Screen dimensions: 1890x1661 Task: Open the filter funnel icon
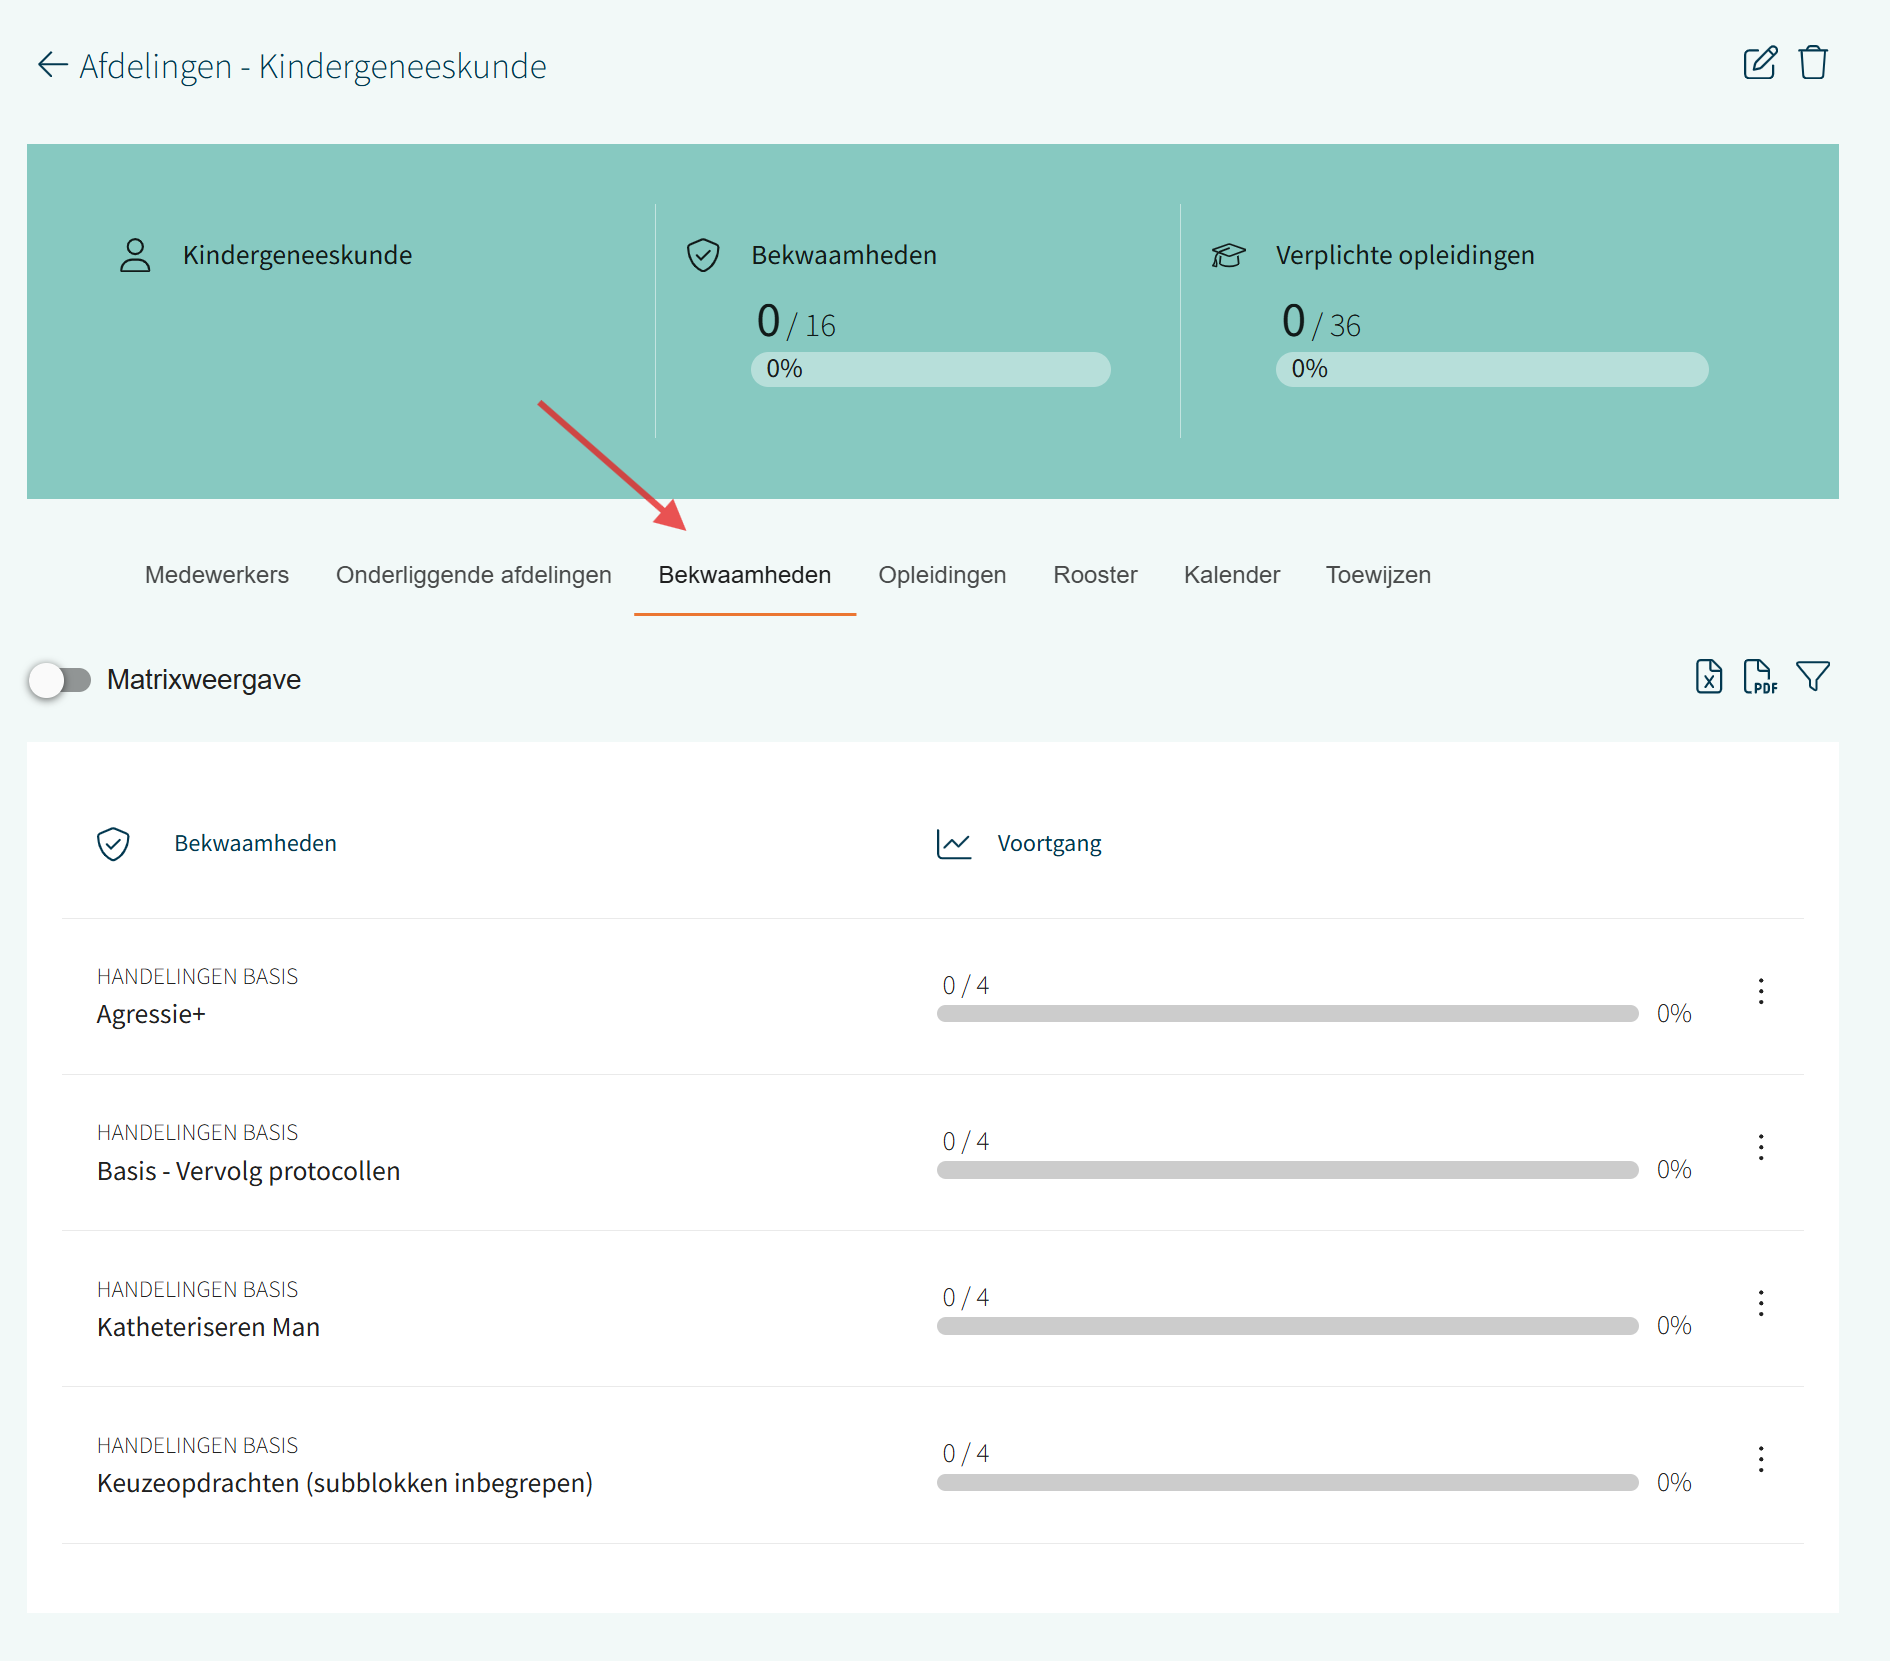[x=1812, y=677]
